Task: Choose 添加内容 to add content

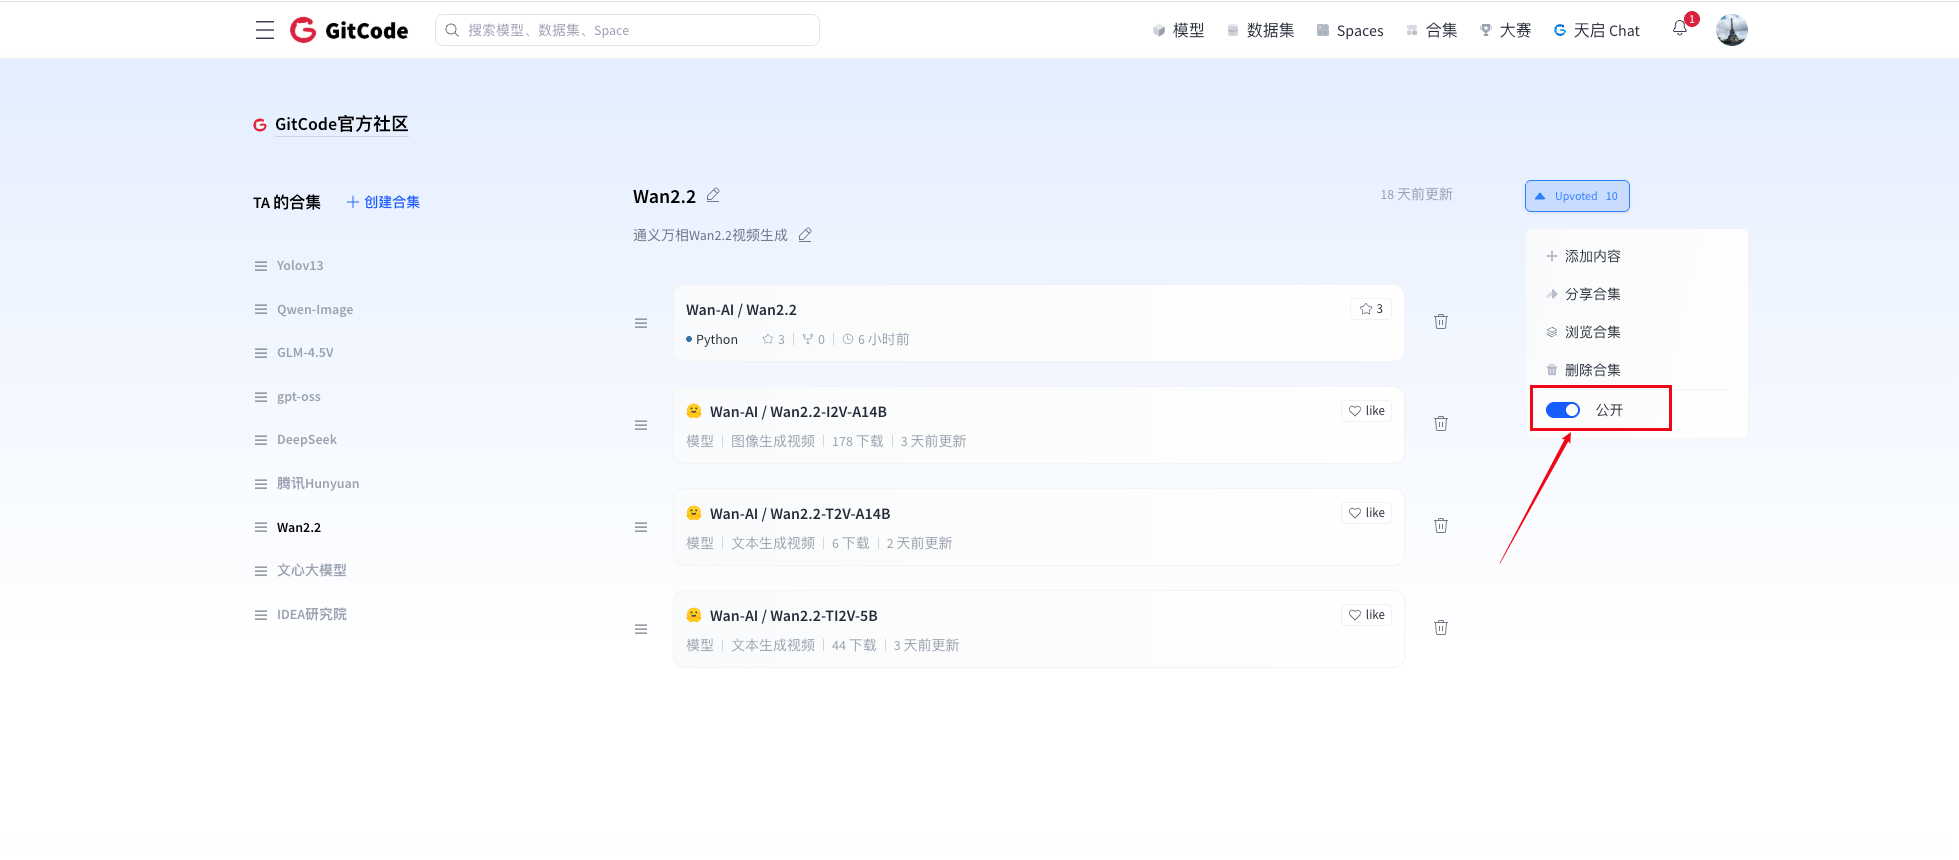Action: tap(1583, 256)
